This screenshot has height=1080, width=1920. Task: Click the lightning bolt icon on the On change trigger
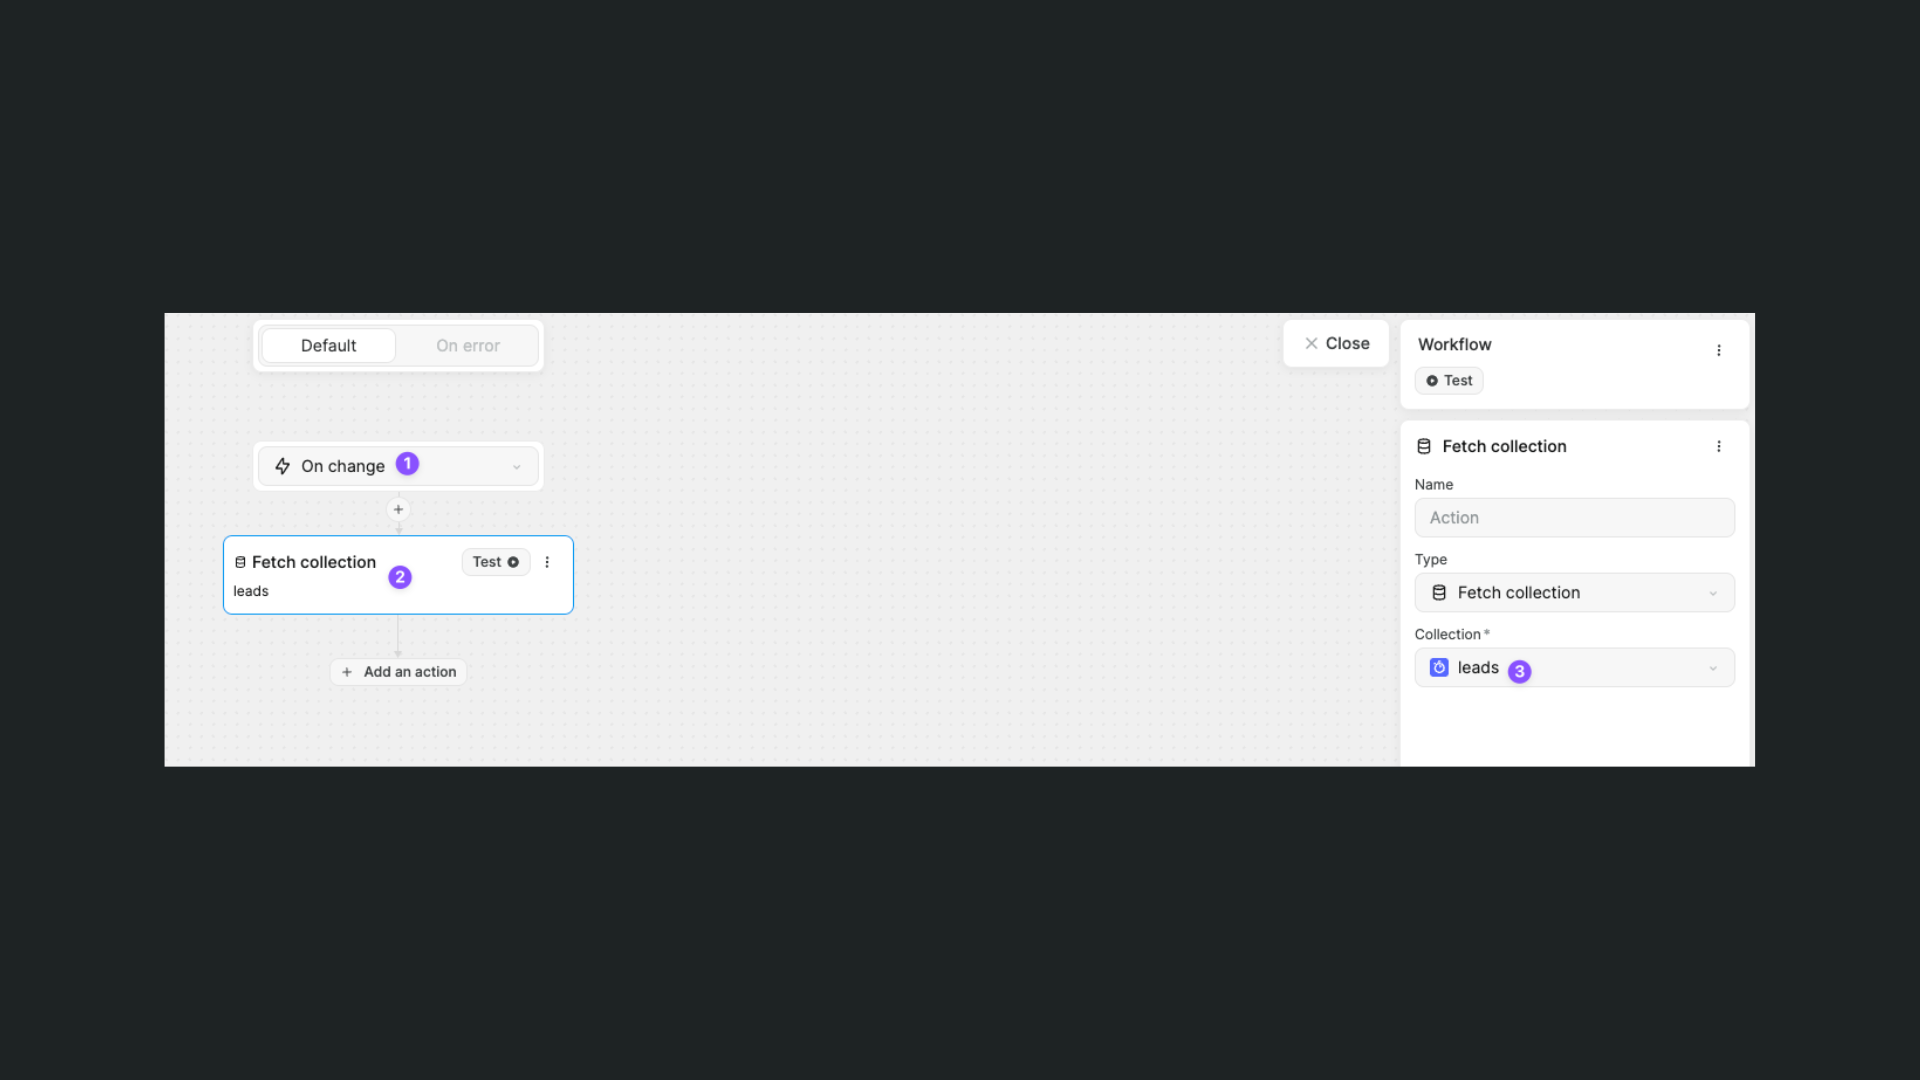[x=283, y=465]
